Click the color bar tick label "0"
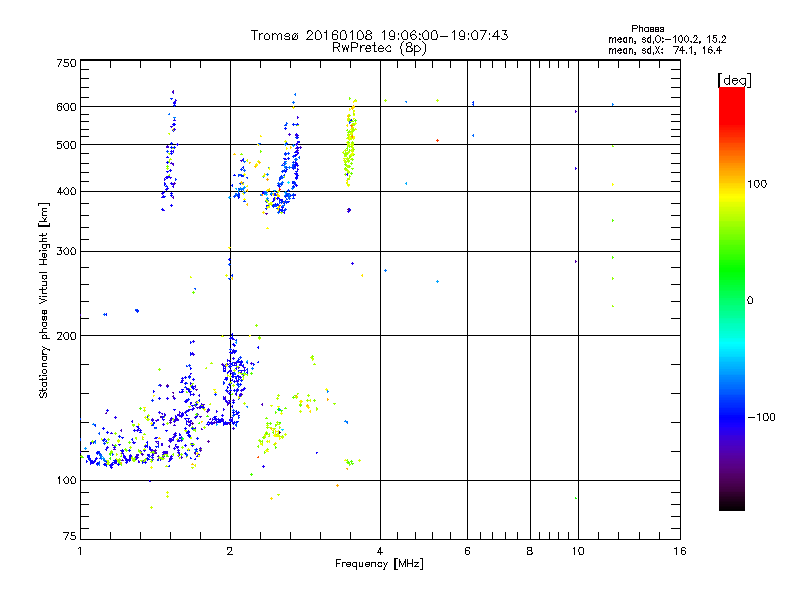This screenshot has width=800, height=600. [750, 301]
